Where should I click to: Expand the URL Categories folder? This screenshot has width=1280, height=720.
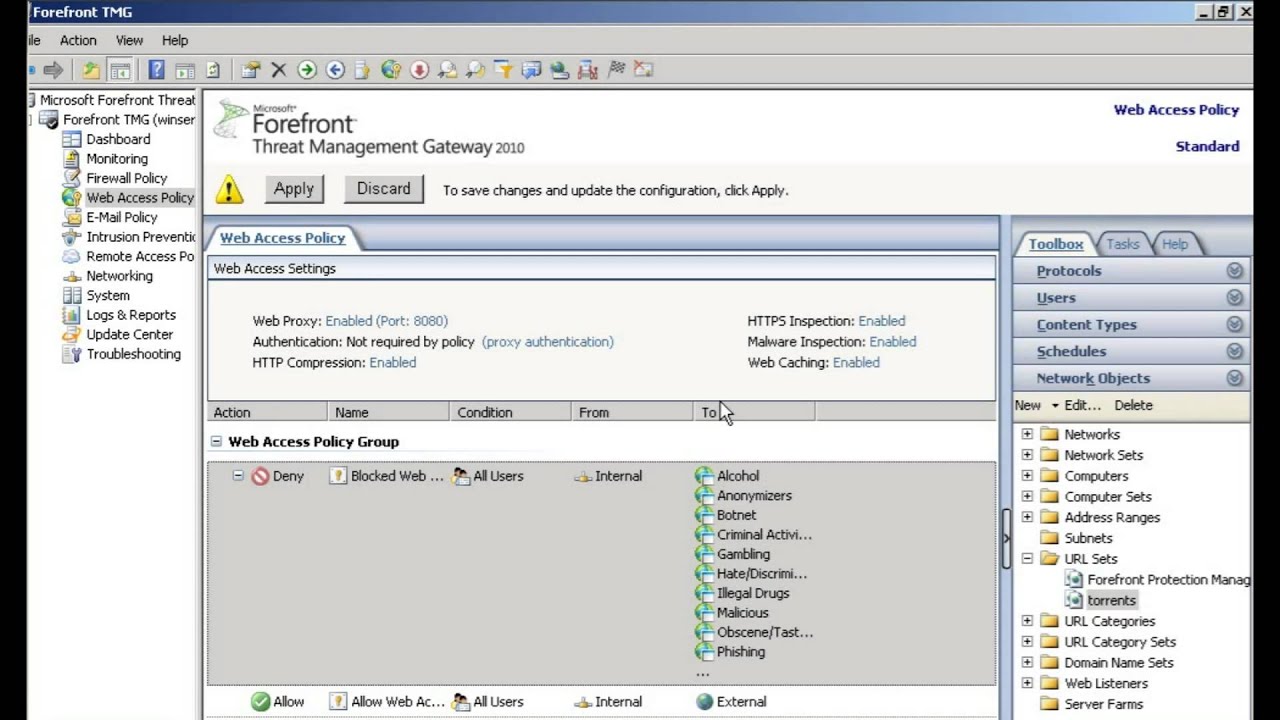coord(1027,621)
